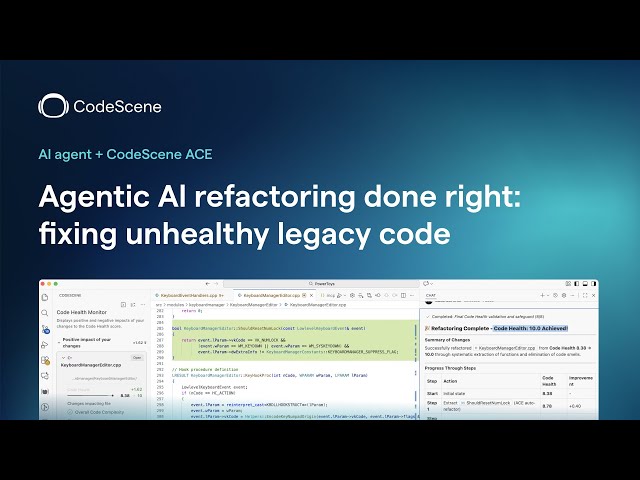Image resolution: width=640 pixels, height=480 pixels.
Task: Click ShouldResetNumLock symbol chip in Step 1 row
Action: coord(486,403)
